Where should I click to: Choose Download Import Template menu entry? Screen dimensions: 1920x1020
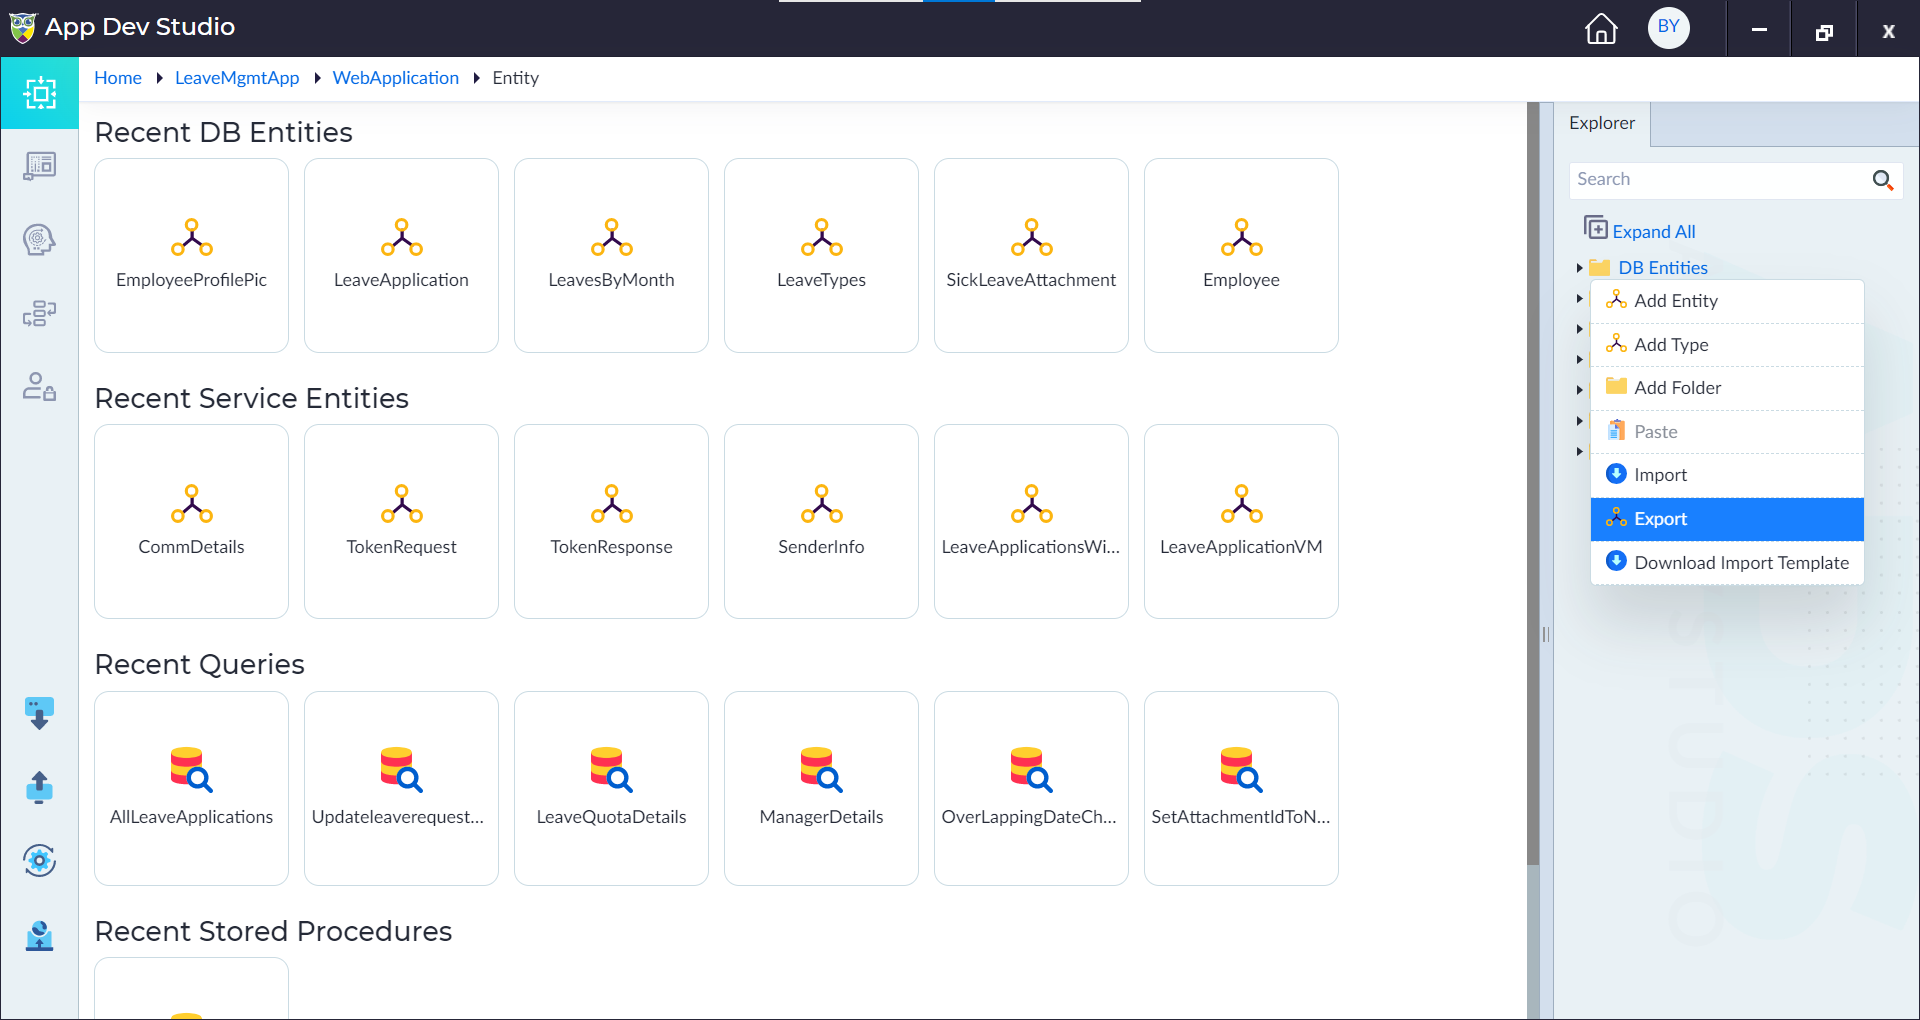coord(1727,563)
